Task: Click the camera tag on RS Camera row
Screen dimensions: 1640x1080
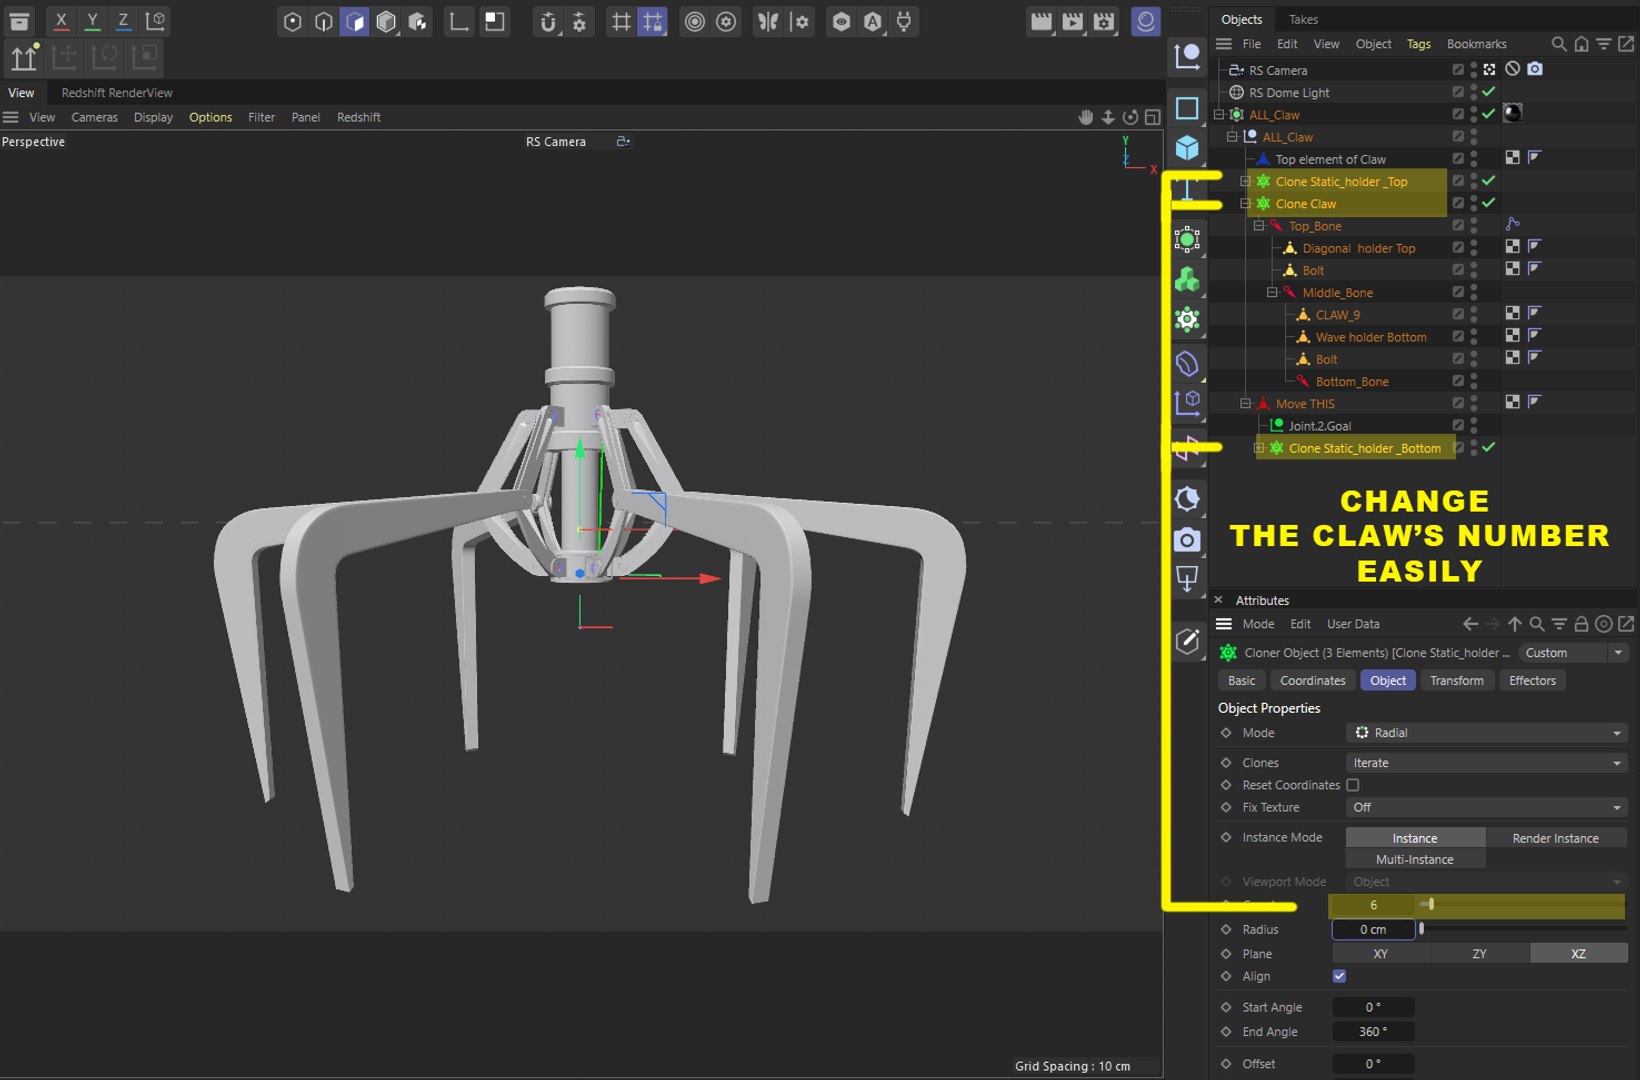Action: coord(1535,69)
